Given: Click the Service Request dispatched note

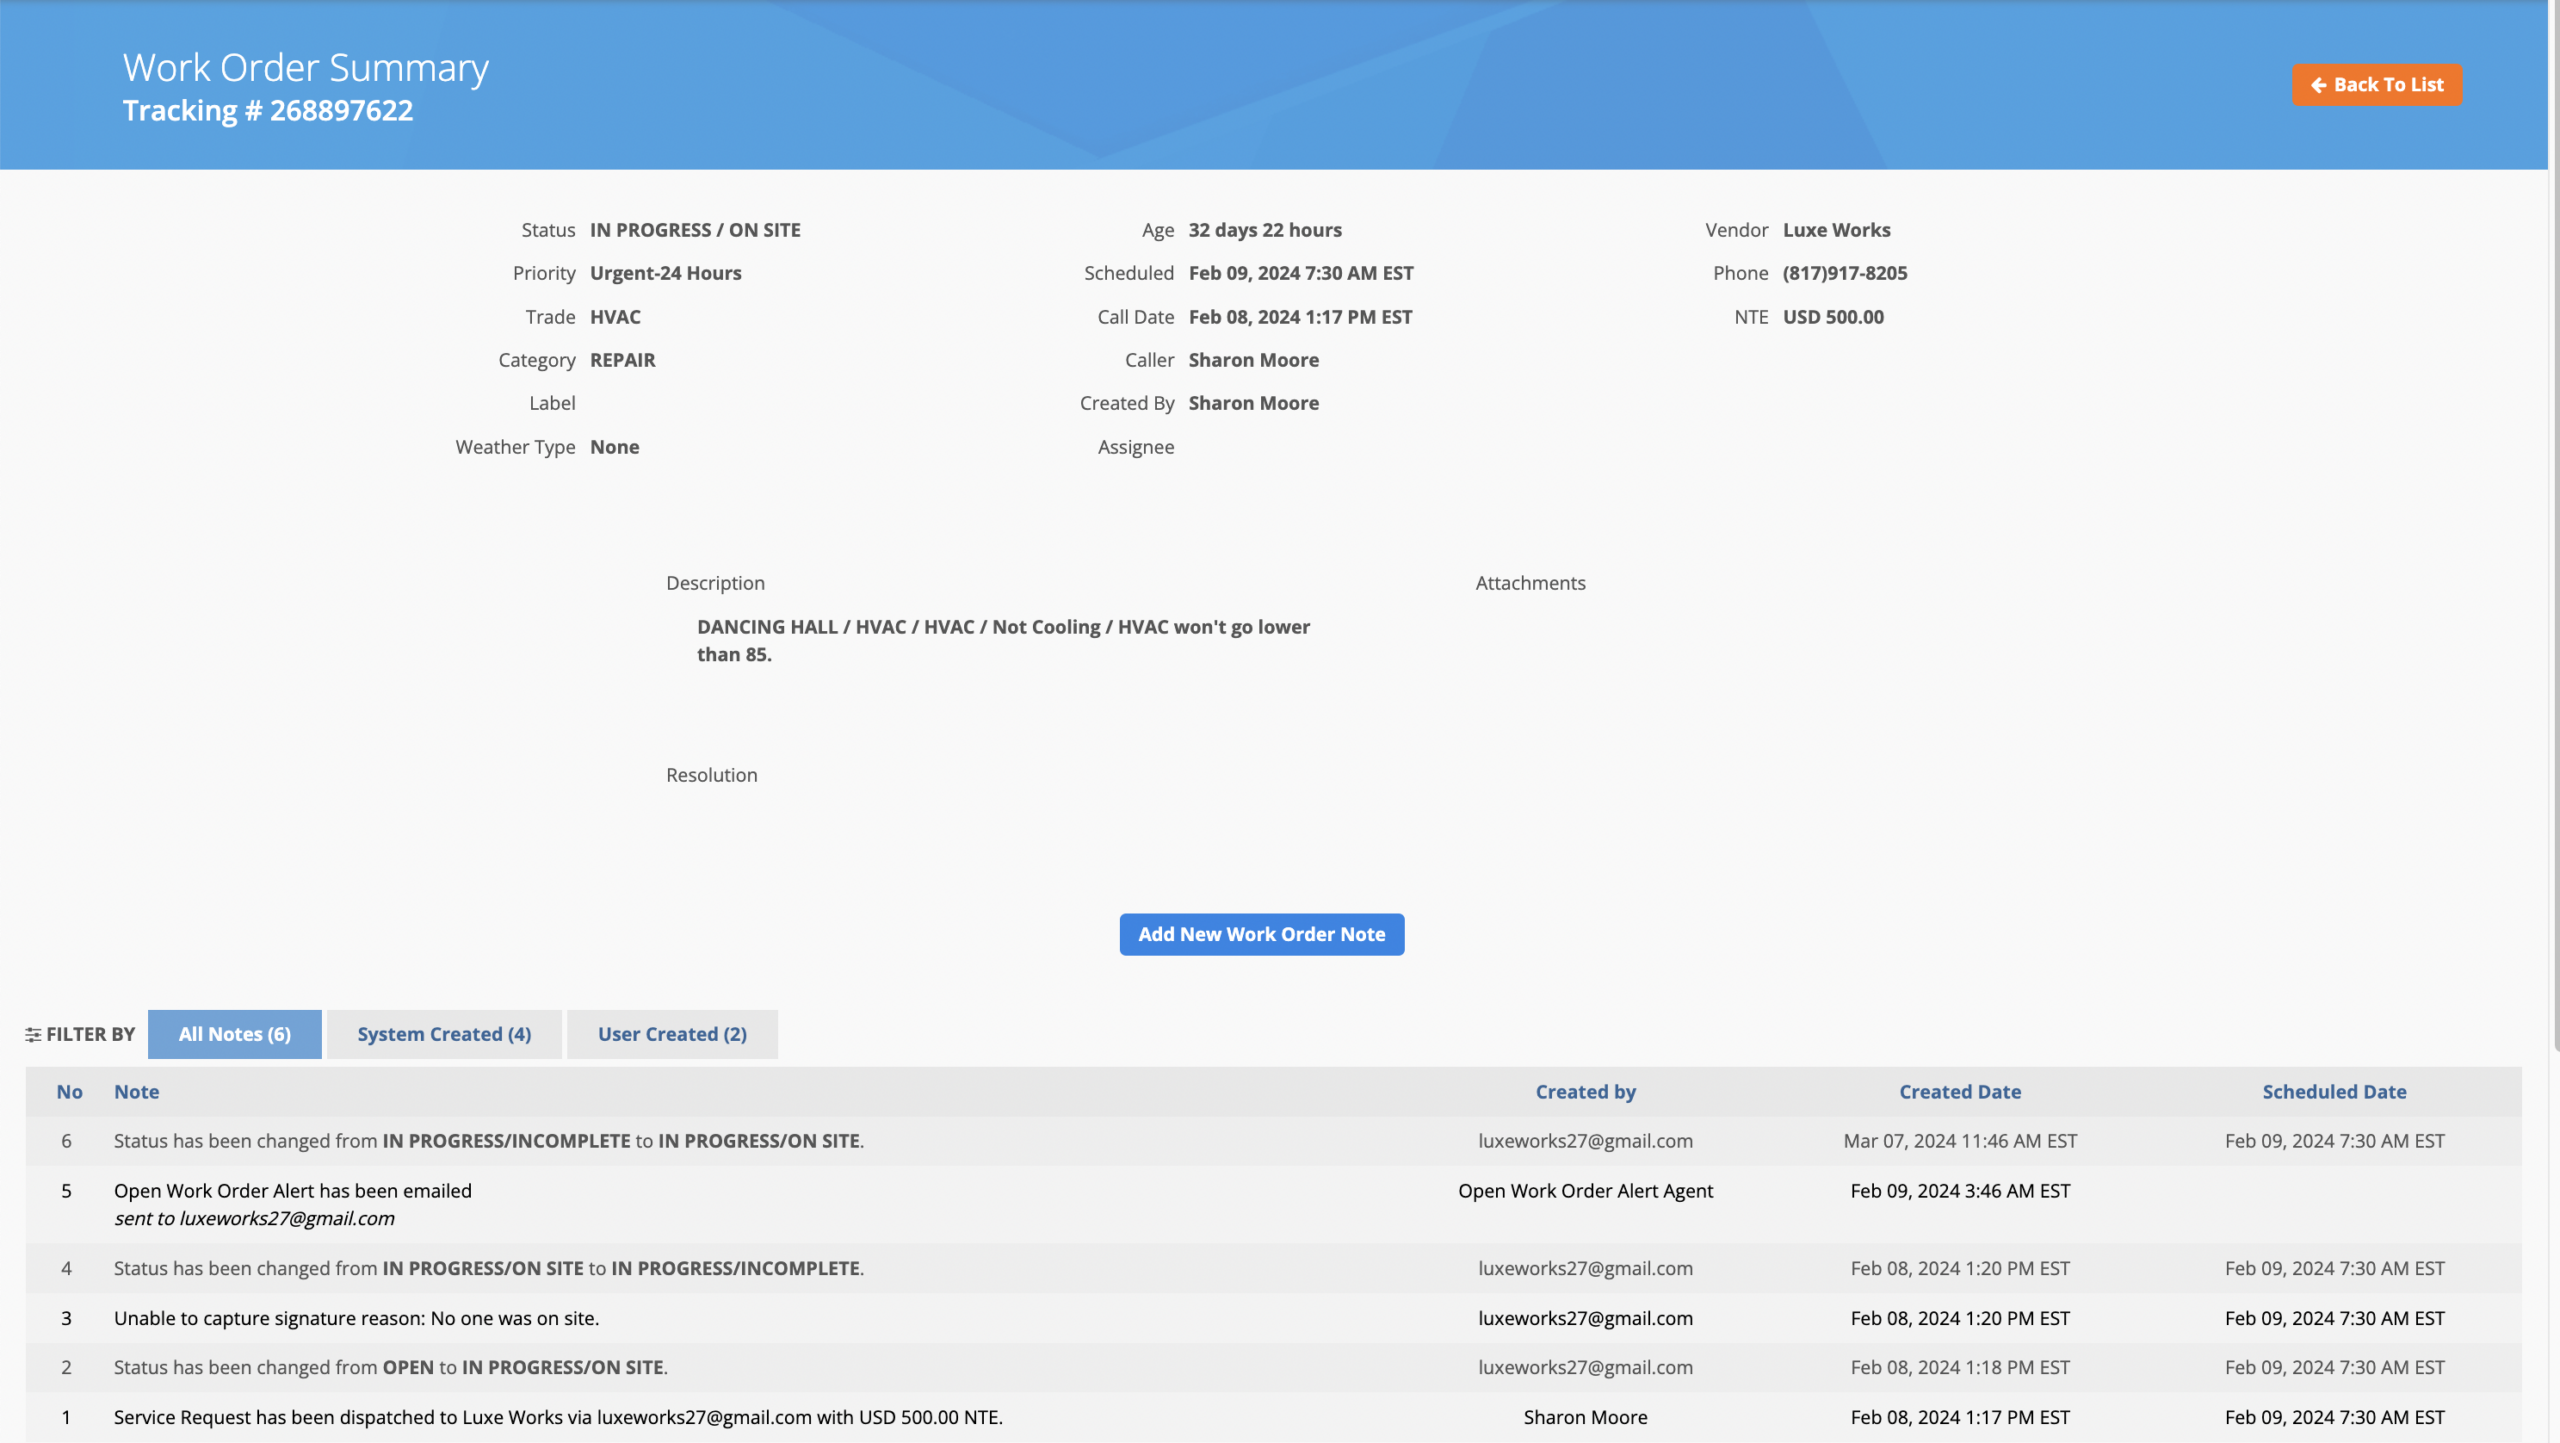Looking at the screenshot, I should click(557, 1417).
